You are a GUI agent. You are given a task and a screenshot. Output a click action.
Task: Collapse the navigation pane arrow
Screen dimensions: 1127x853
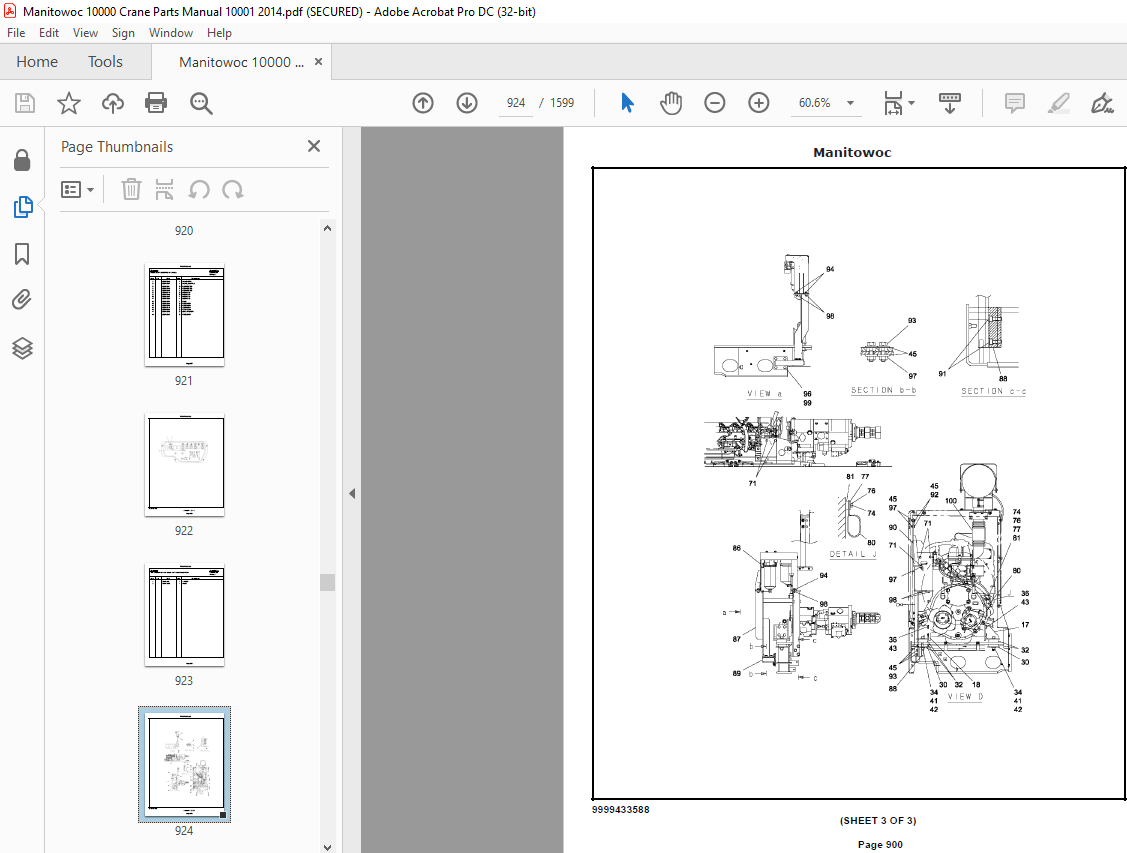[351, 494]
